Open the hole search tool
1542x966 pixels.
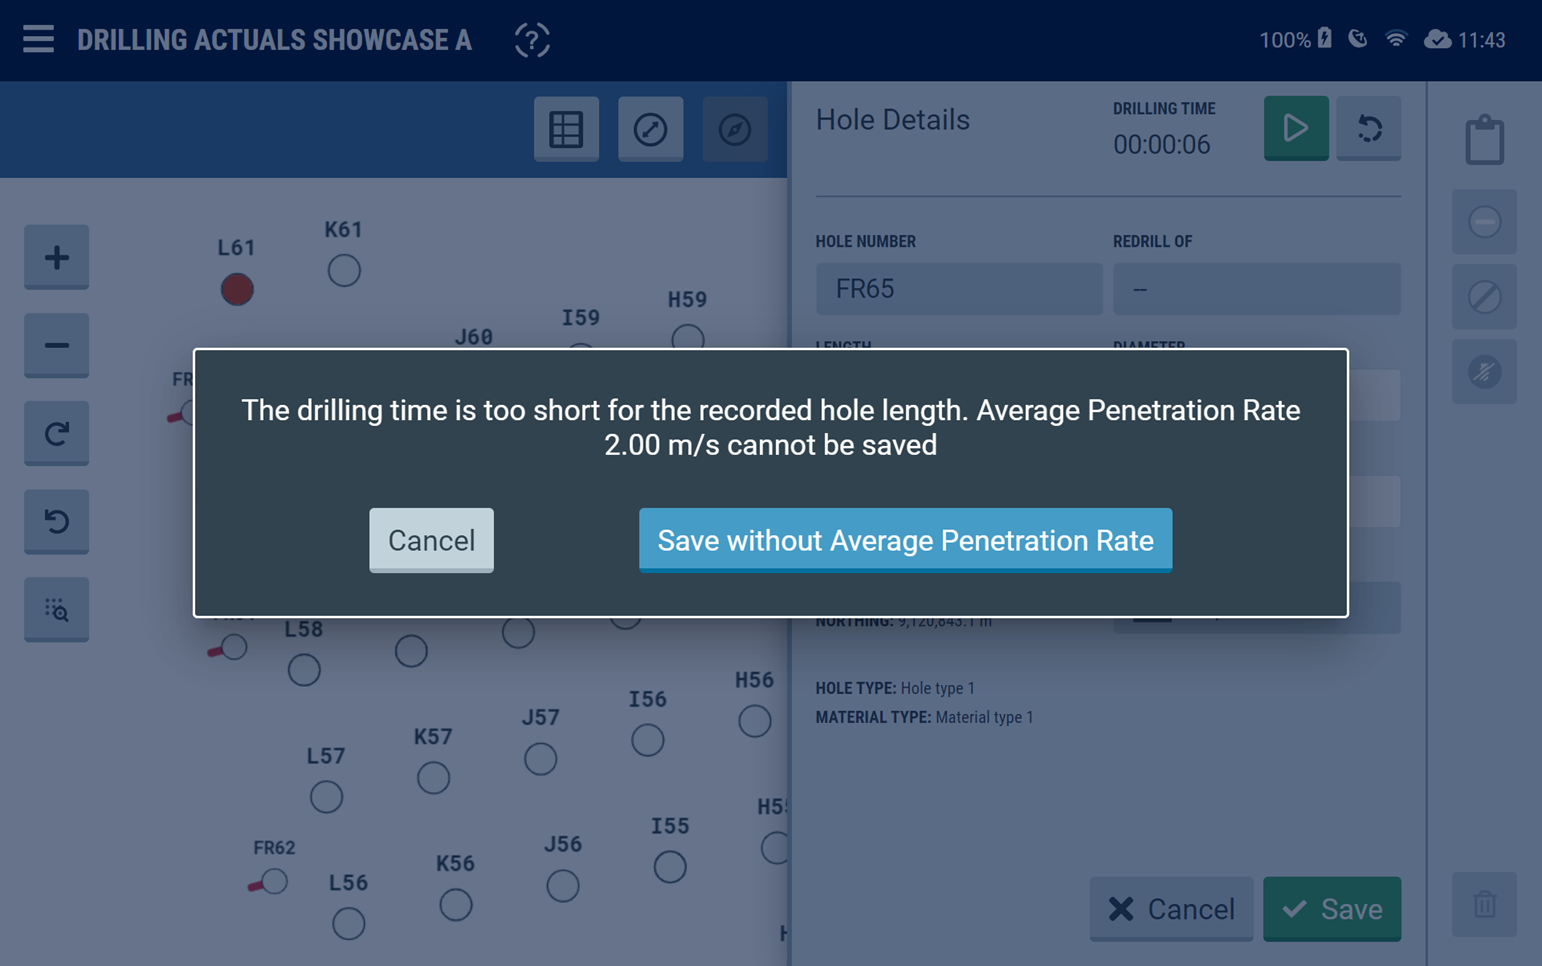57,609
